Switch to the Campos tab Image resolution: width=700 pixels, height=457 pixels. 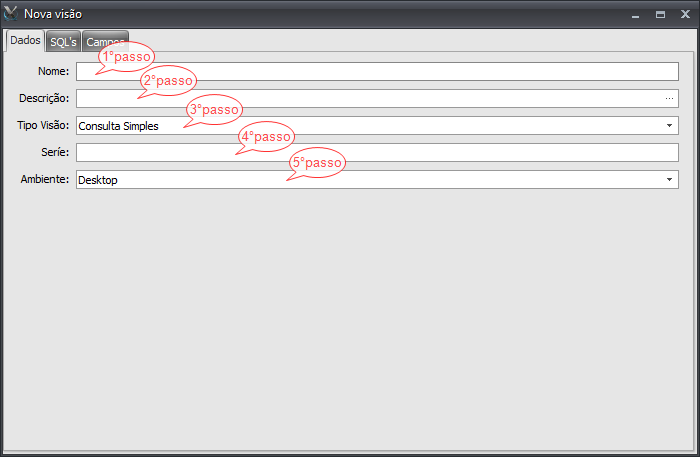pyautogui.click(x=105, y=42)
